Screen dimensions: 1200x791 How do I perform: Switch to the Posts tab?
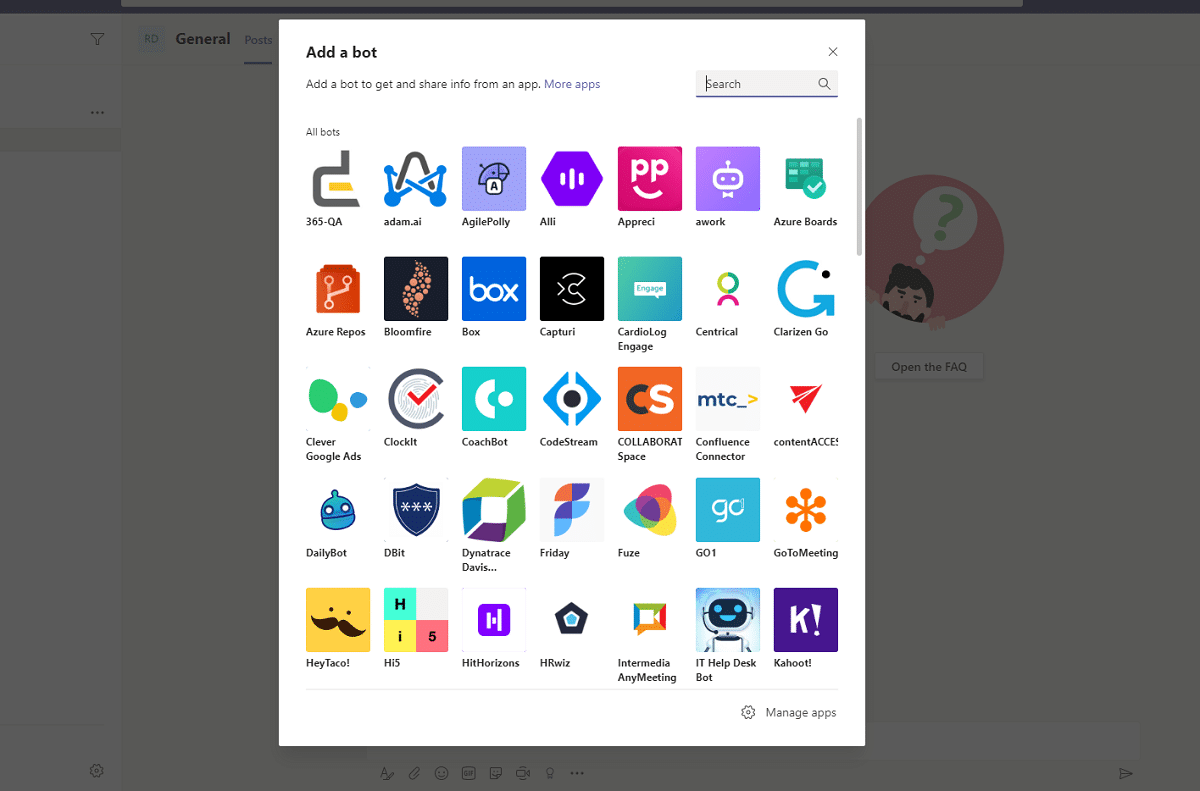click(x=258, y=40)
